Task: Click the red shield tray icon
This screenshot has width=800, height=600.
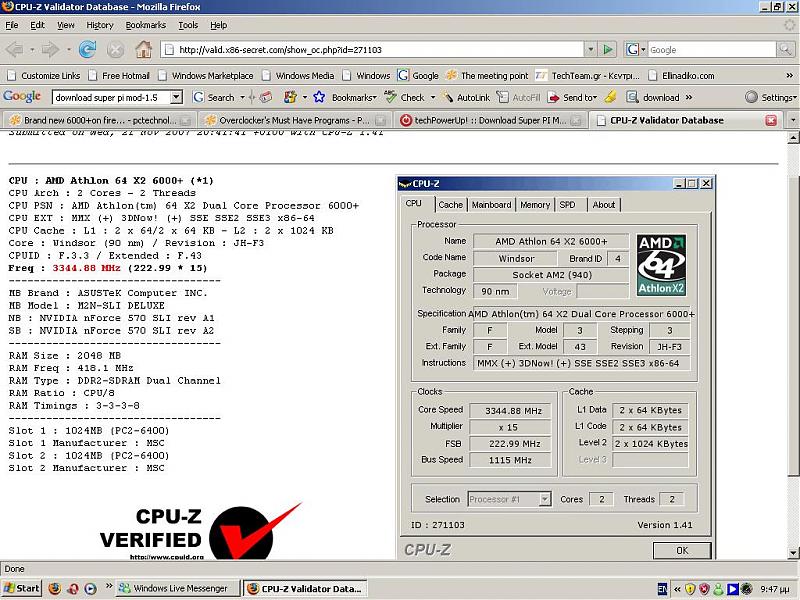Action: 704,589
